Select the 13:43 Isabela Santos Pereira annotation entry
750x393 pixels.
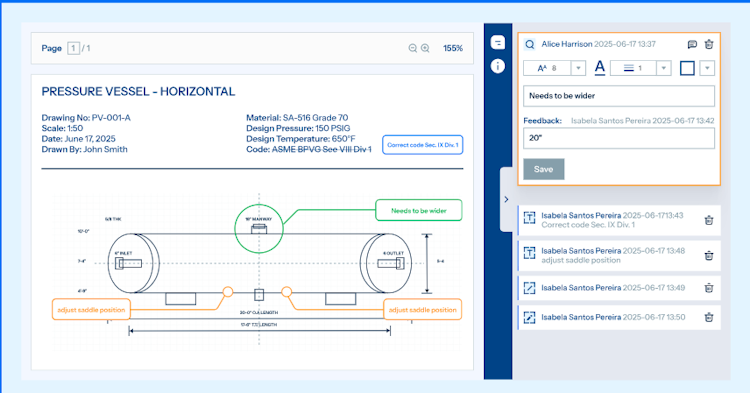(619, 220)
